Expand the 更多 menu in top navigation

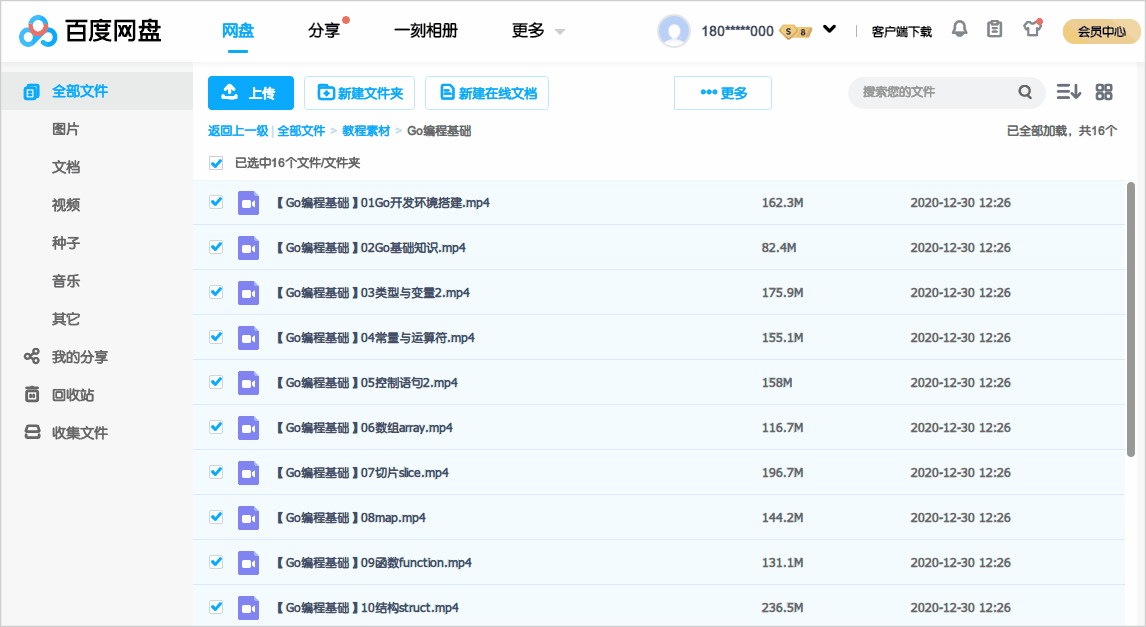click(x=538, y=31)
